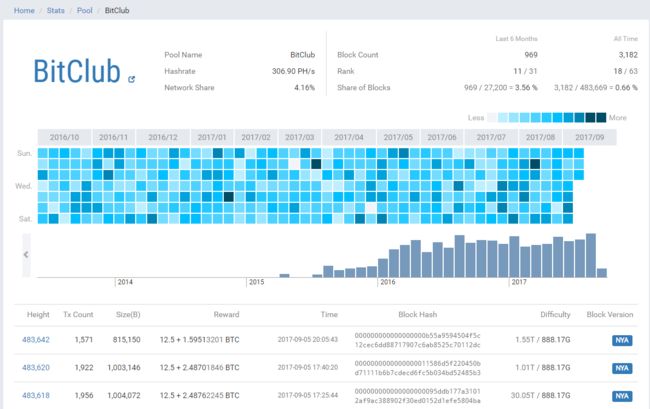This screenshot has width=650, height=409.
Task: Click the Size(B) column header
Action: click(x=128, y=315)
